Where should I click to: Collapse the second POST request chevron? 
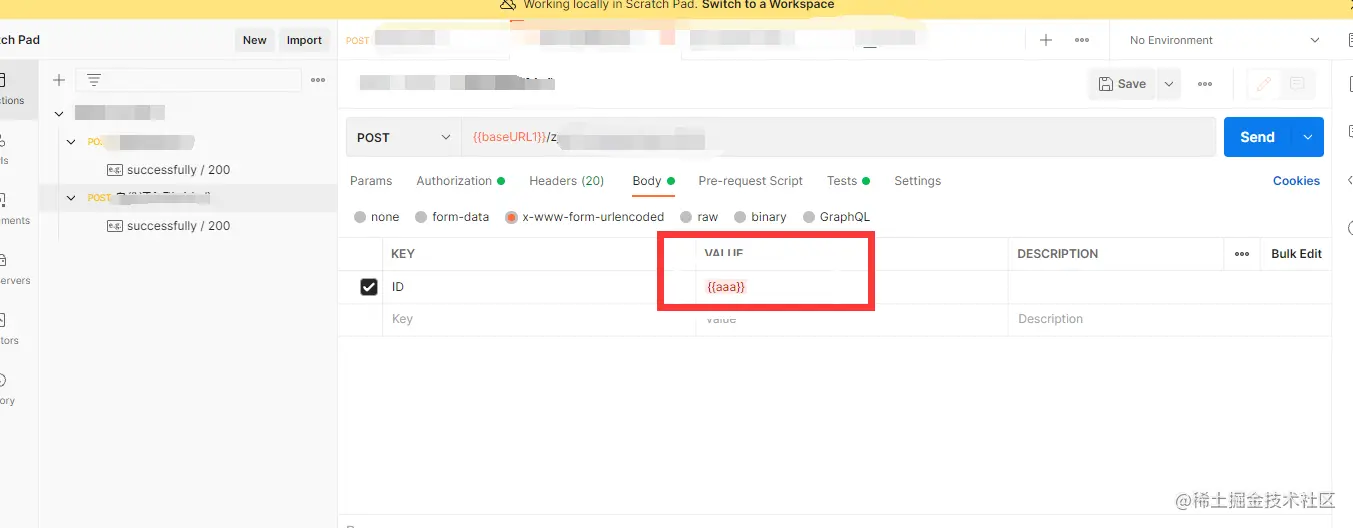pos(71,198)
